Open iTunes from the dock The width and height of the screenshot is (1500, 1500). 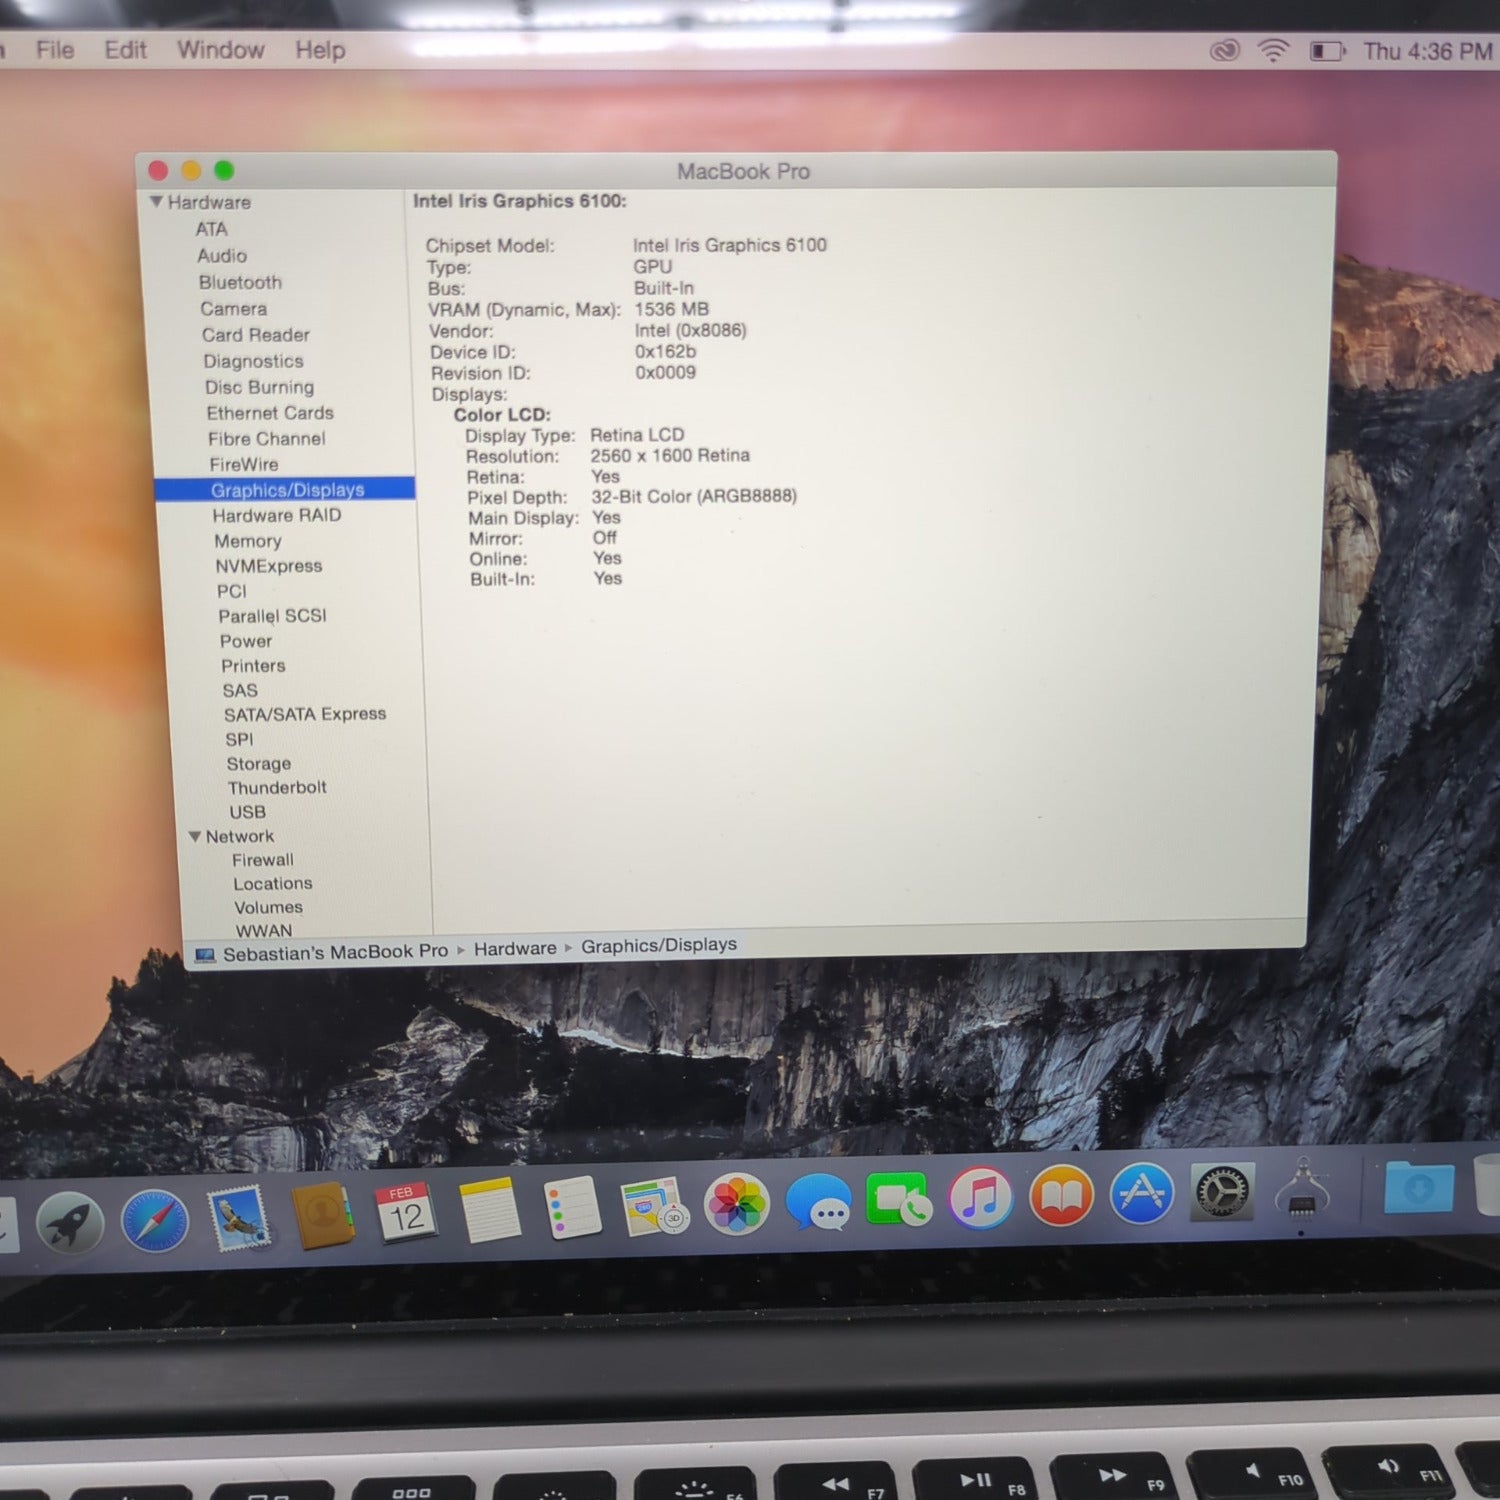click(x=980, y=1198)
